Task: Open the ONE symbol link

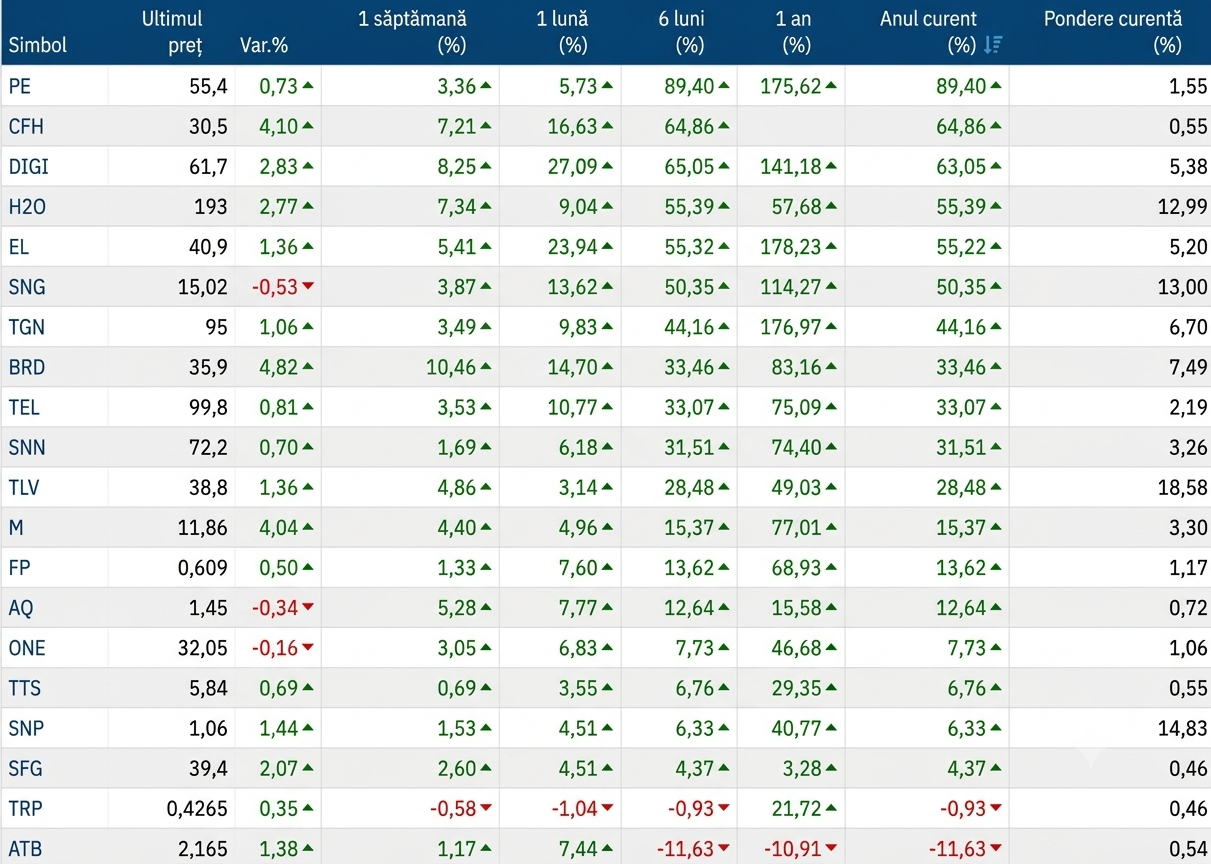Action: tap(27, 647)
